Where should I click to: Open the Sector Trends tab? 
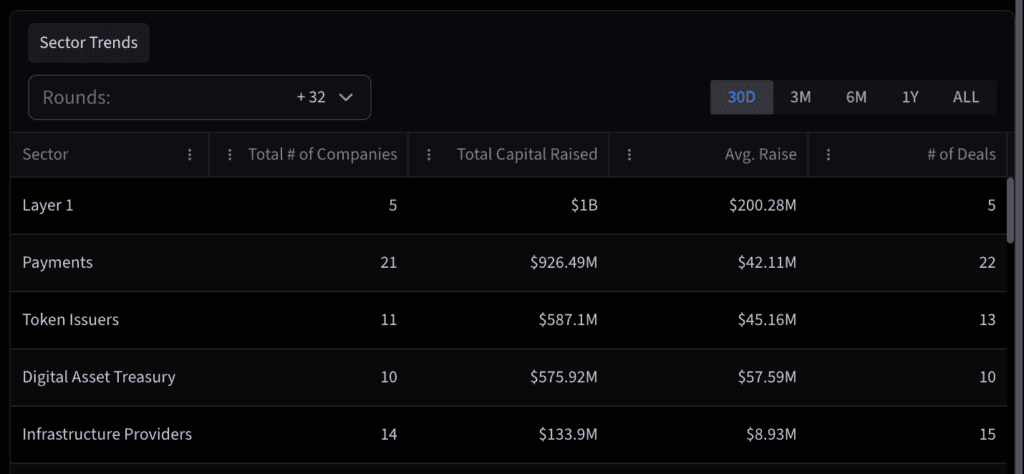89,43
